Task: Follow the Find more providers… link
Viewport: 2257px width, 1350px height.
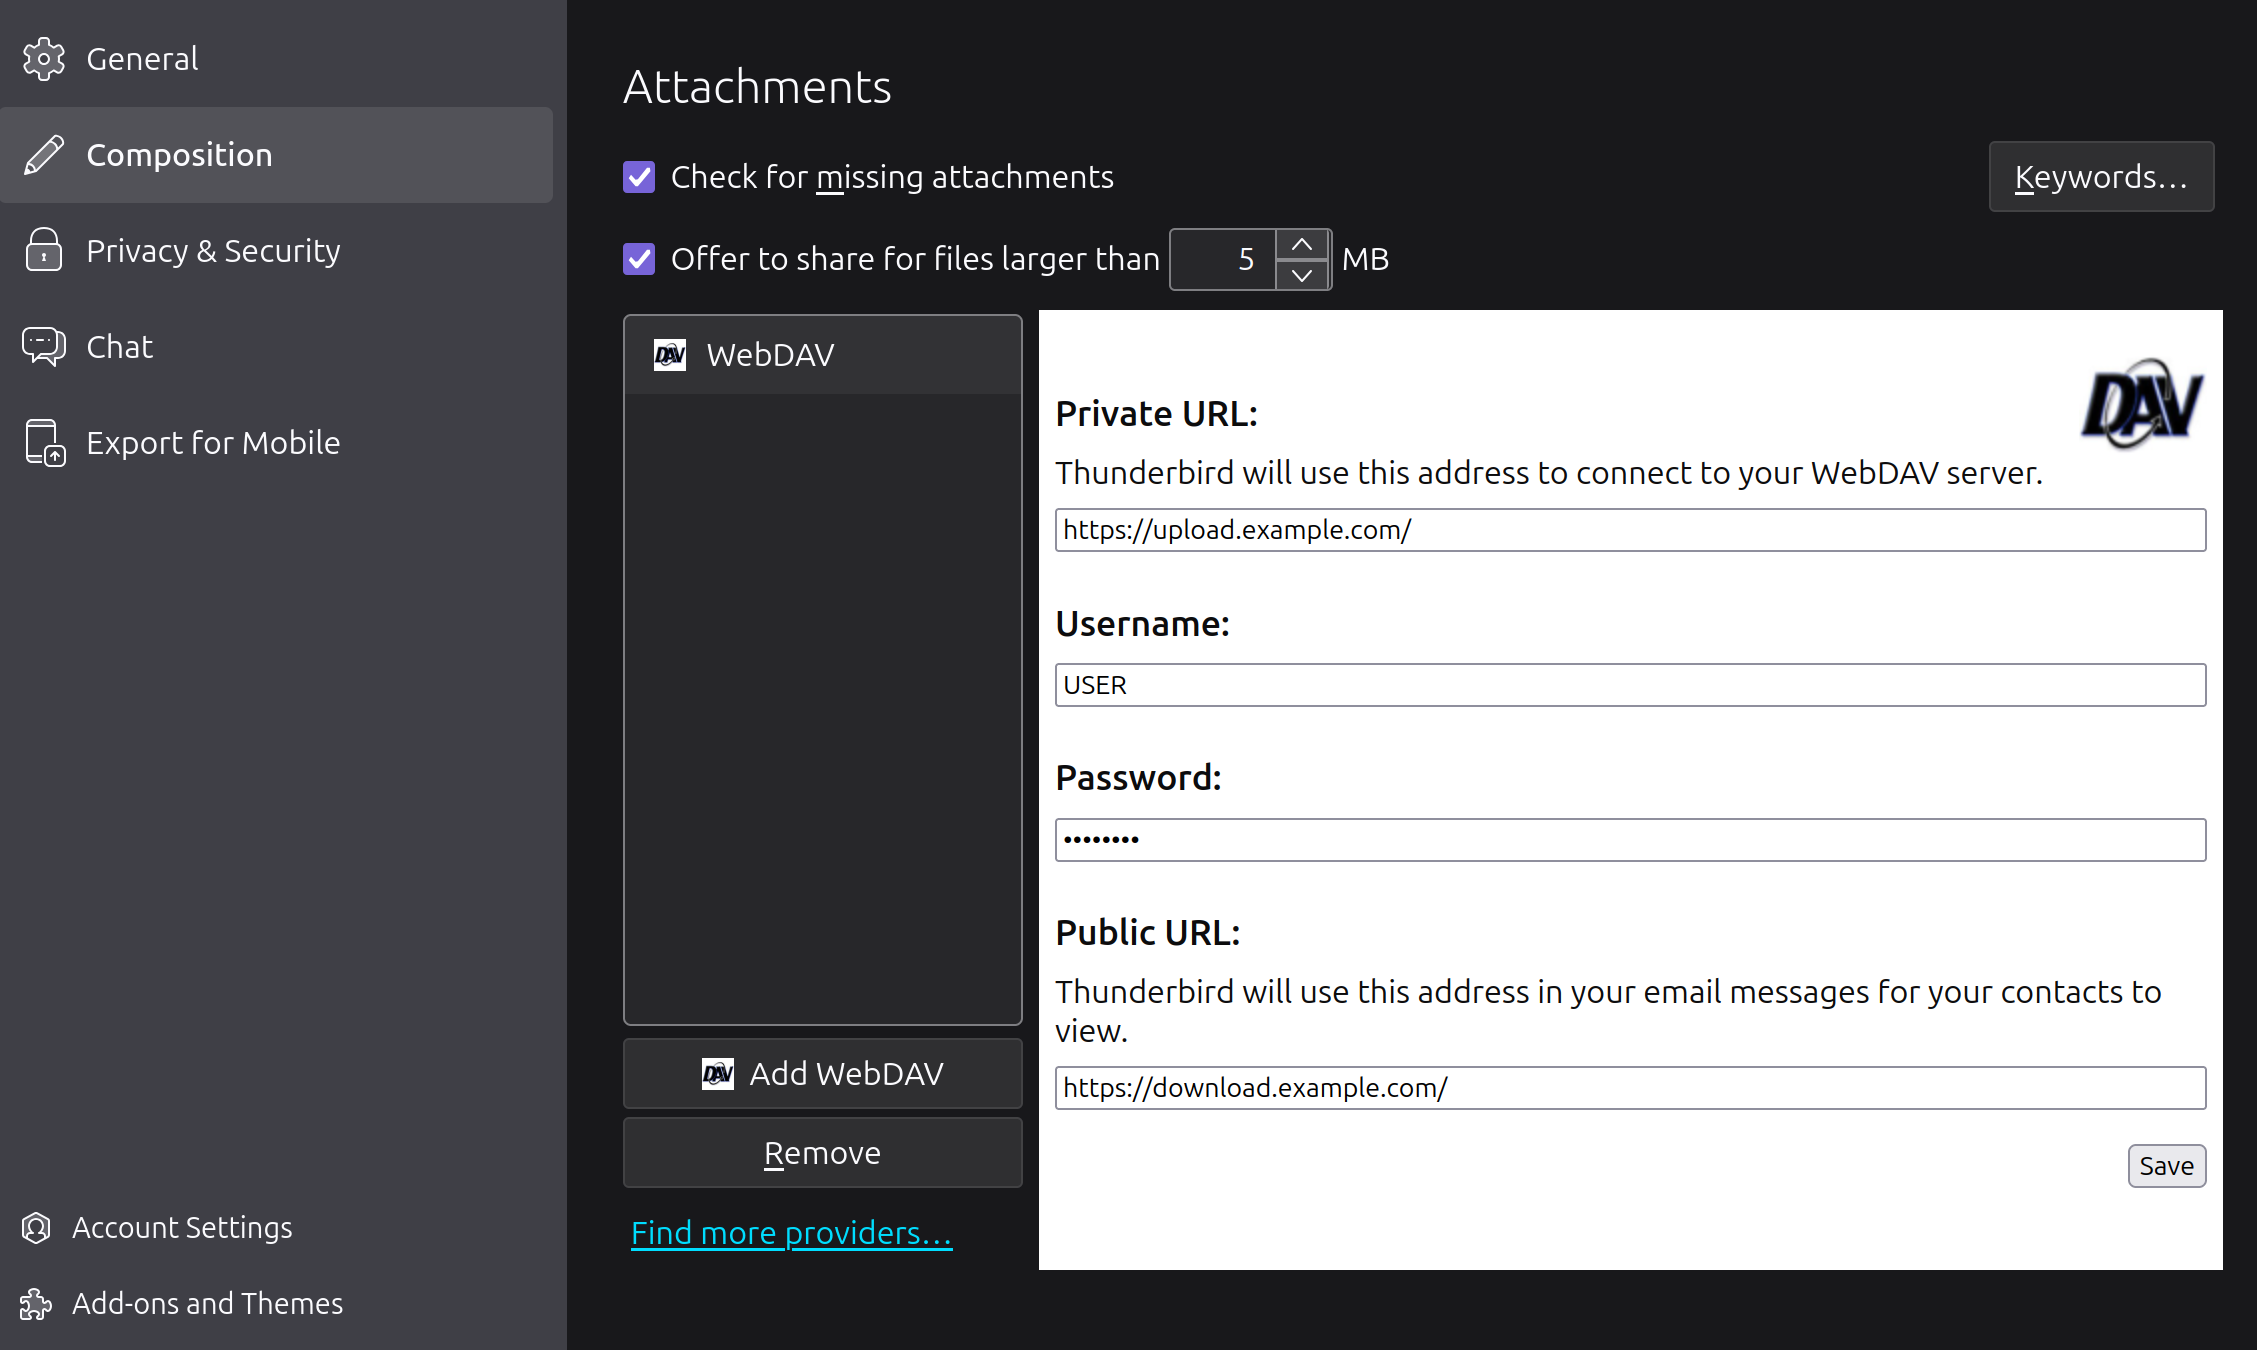Action: pyautogui.click(x=791, y=1233)
